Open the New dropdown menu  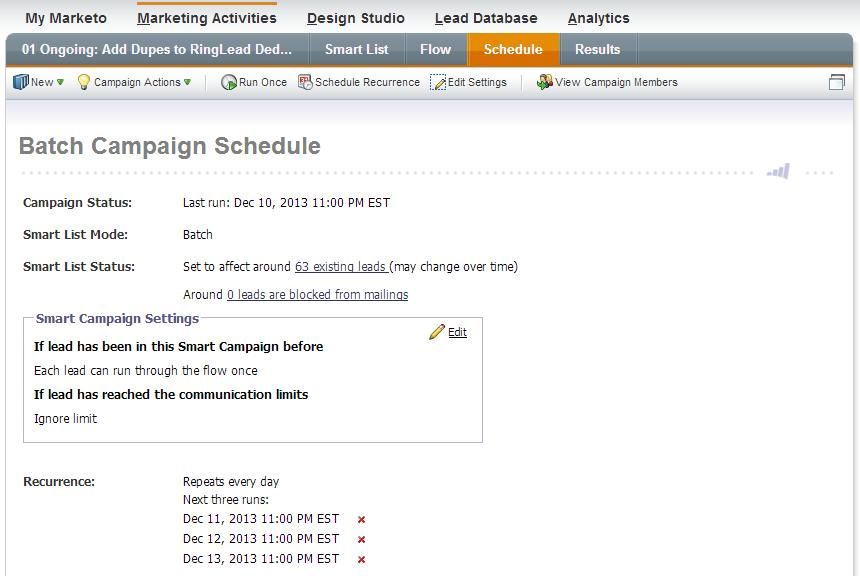click(38, 82)
